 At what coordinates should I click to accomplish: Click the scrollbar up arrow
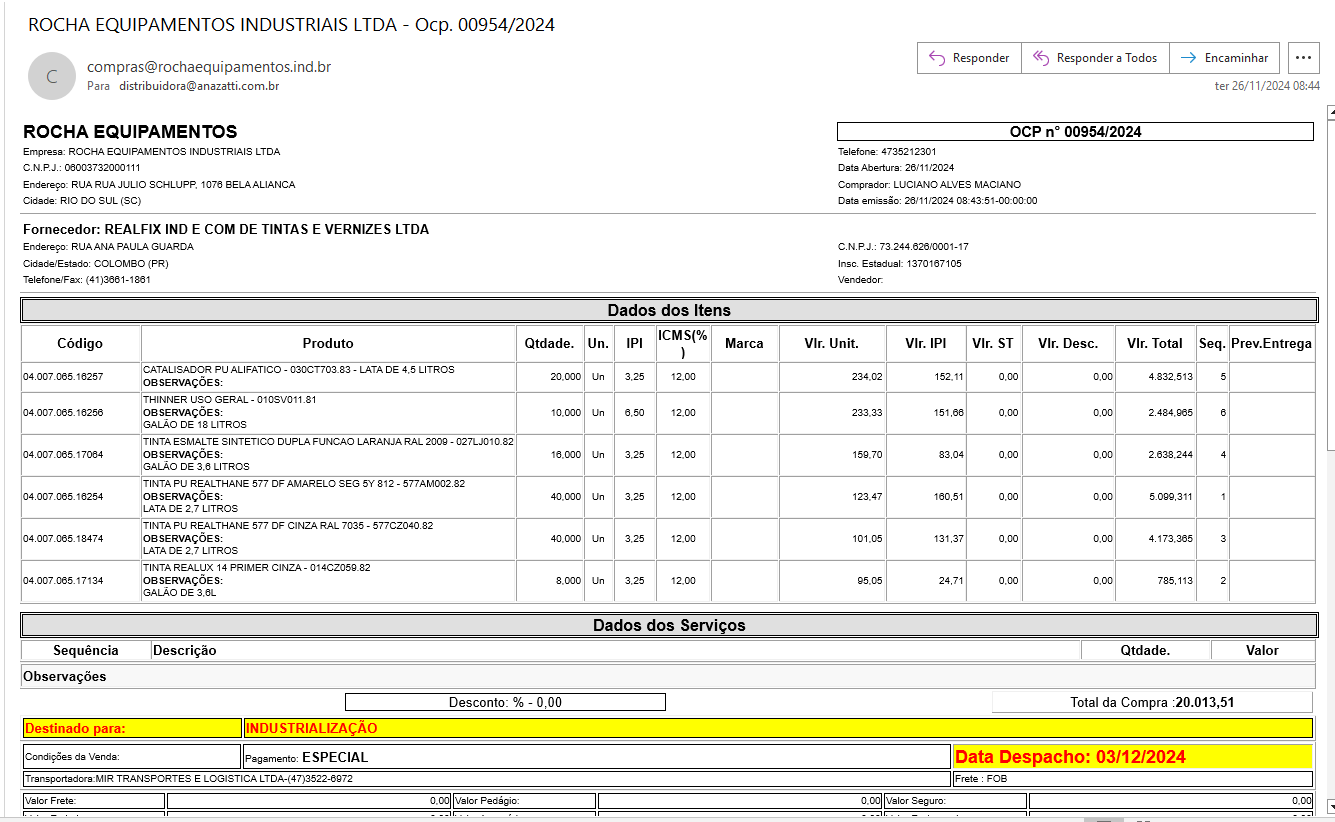click(x=1329, y=110)
